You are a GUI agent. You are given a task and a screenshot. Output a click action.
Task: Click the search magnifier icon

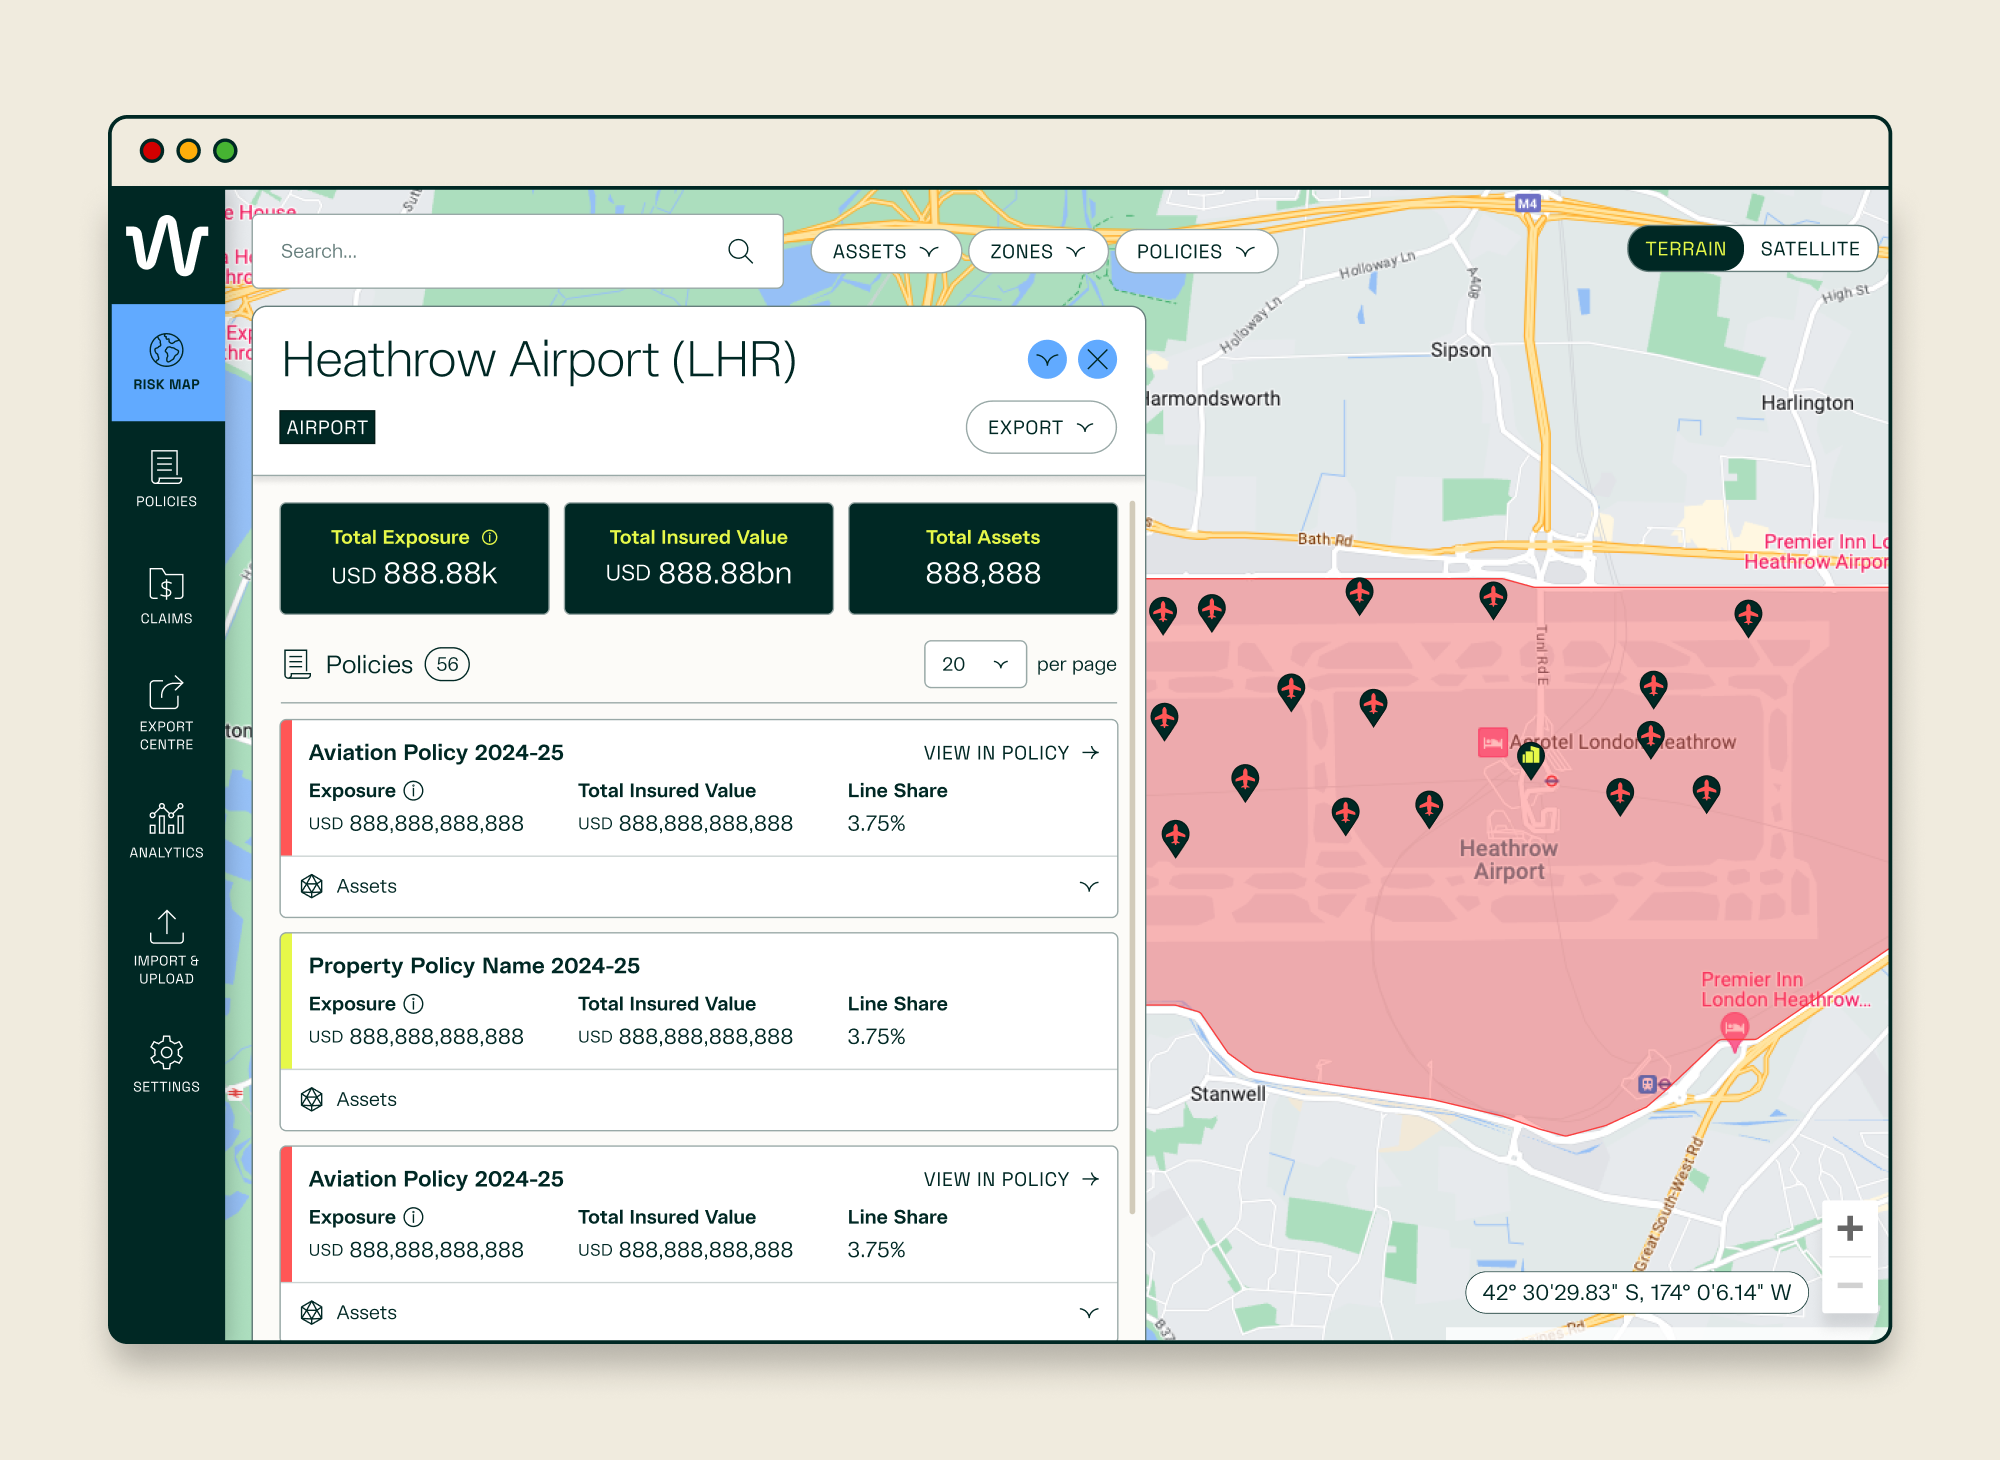coord(740,251)
